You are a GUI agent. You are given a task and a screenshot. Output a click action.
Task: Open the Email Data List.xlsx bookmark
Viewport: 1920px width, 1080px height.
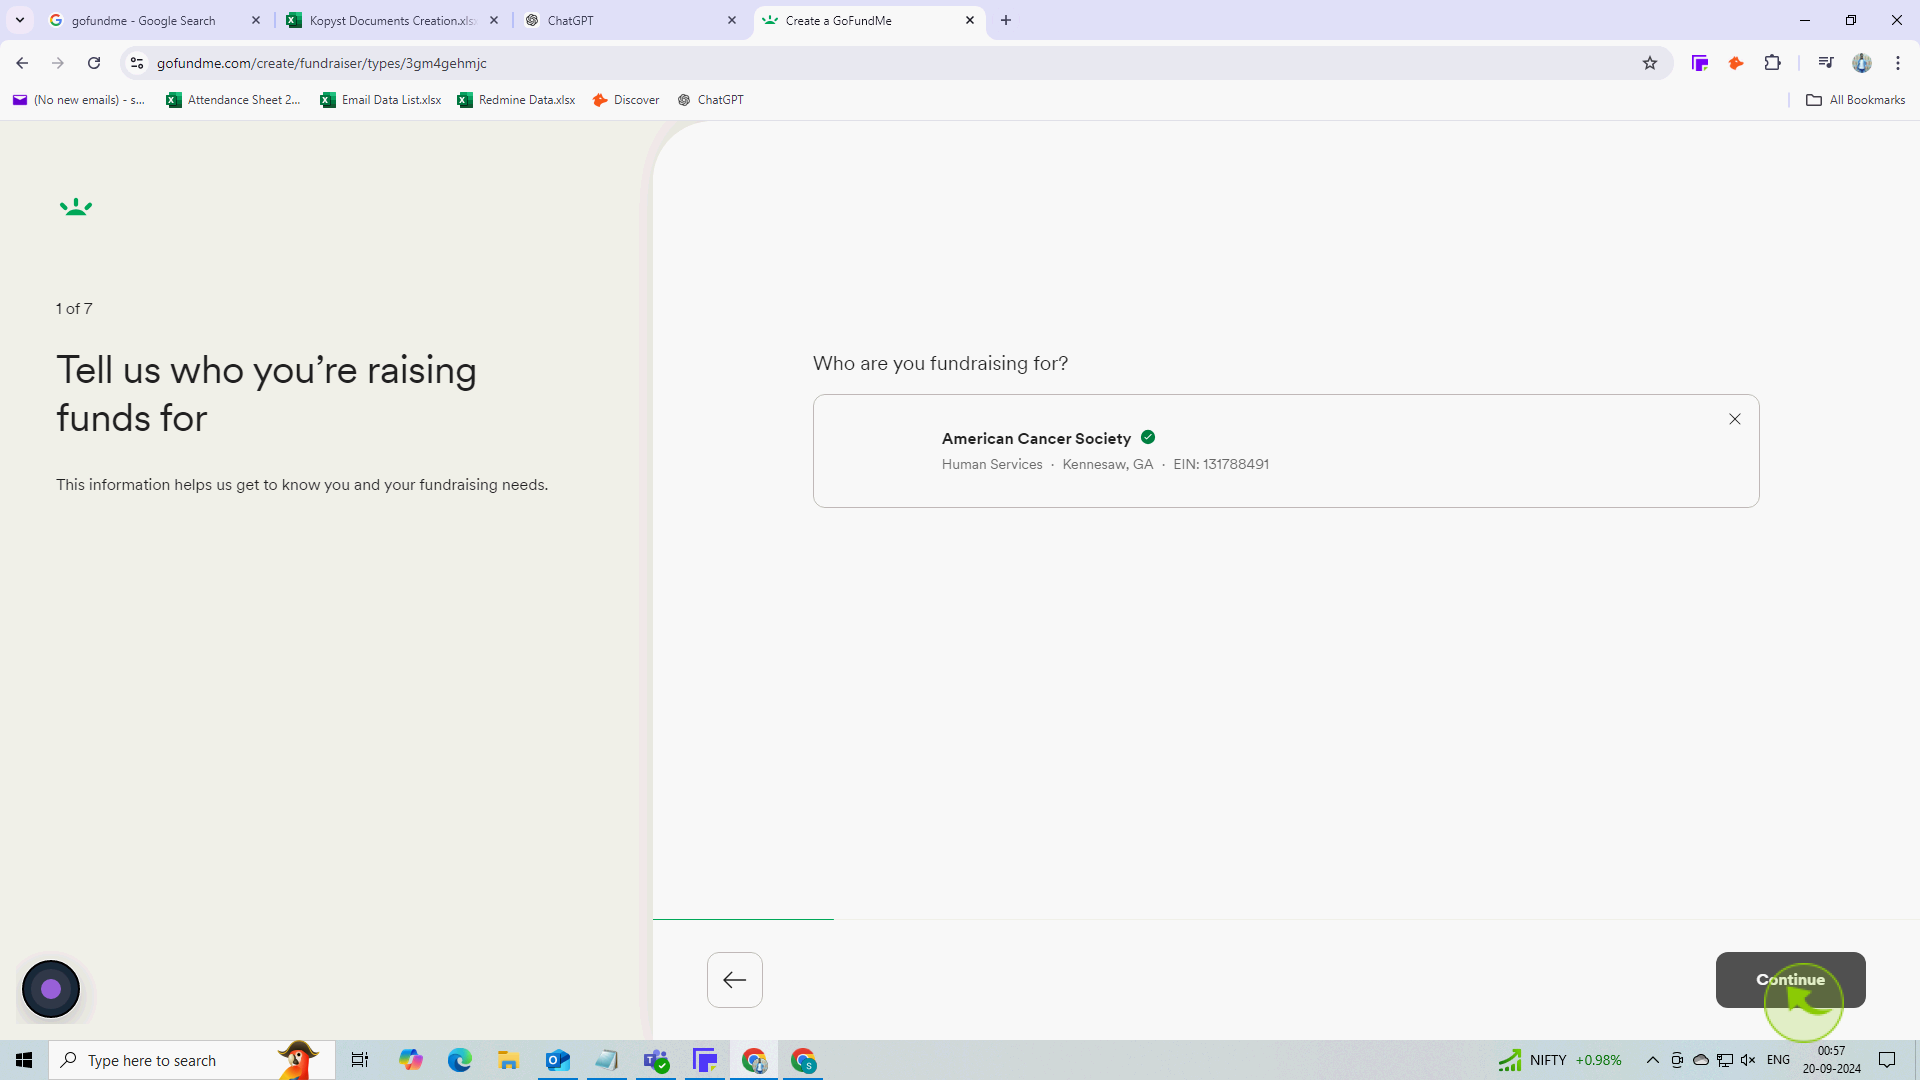pos(381,100)
